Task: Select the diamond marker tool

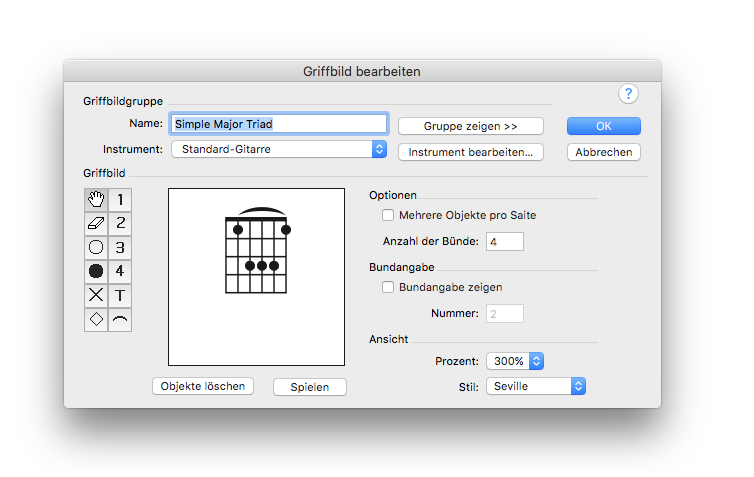Action: click(96, 319)
